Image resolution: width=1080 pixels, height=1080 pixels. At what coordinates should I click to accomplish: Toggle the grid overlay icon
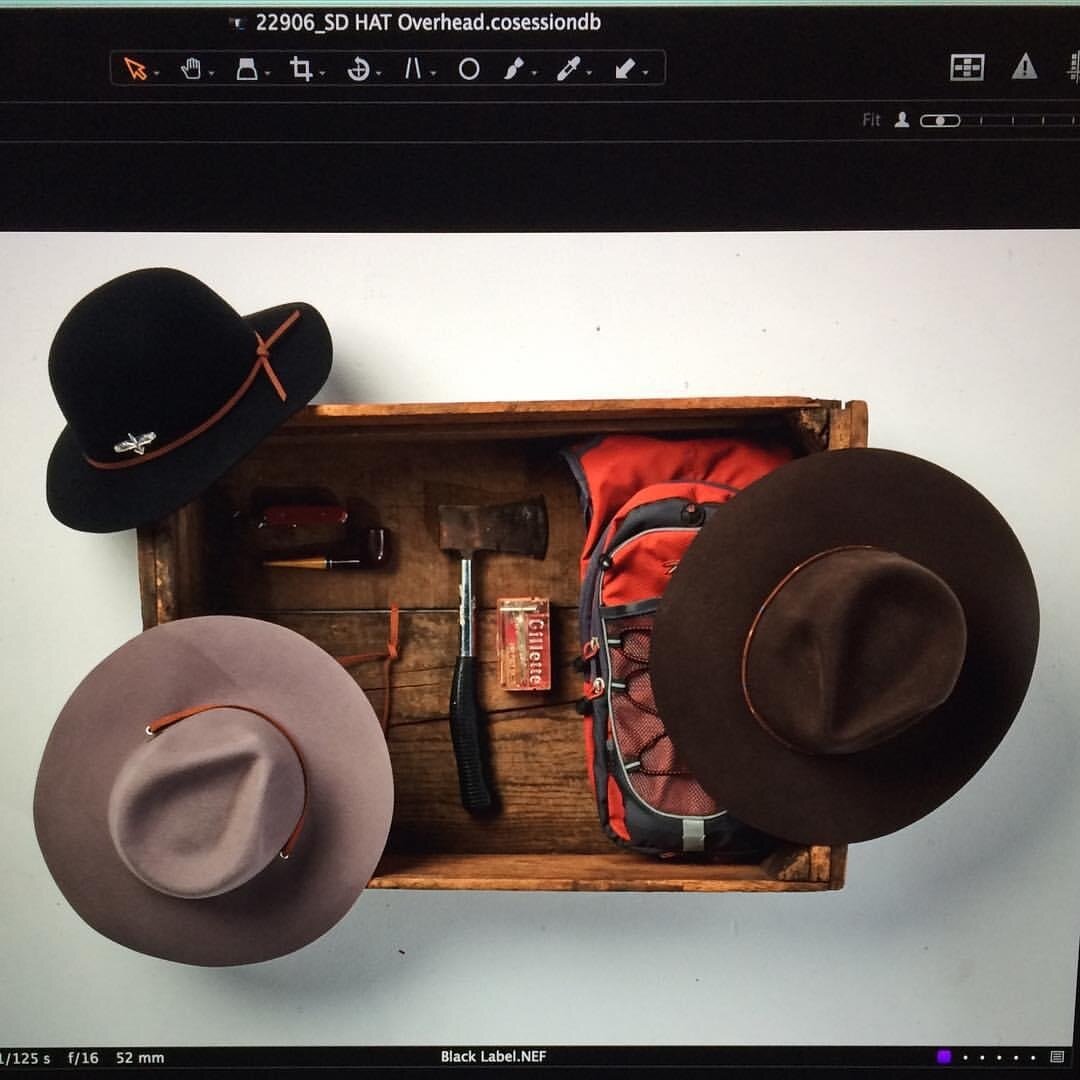click(967, 68)
